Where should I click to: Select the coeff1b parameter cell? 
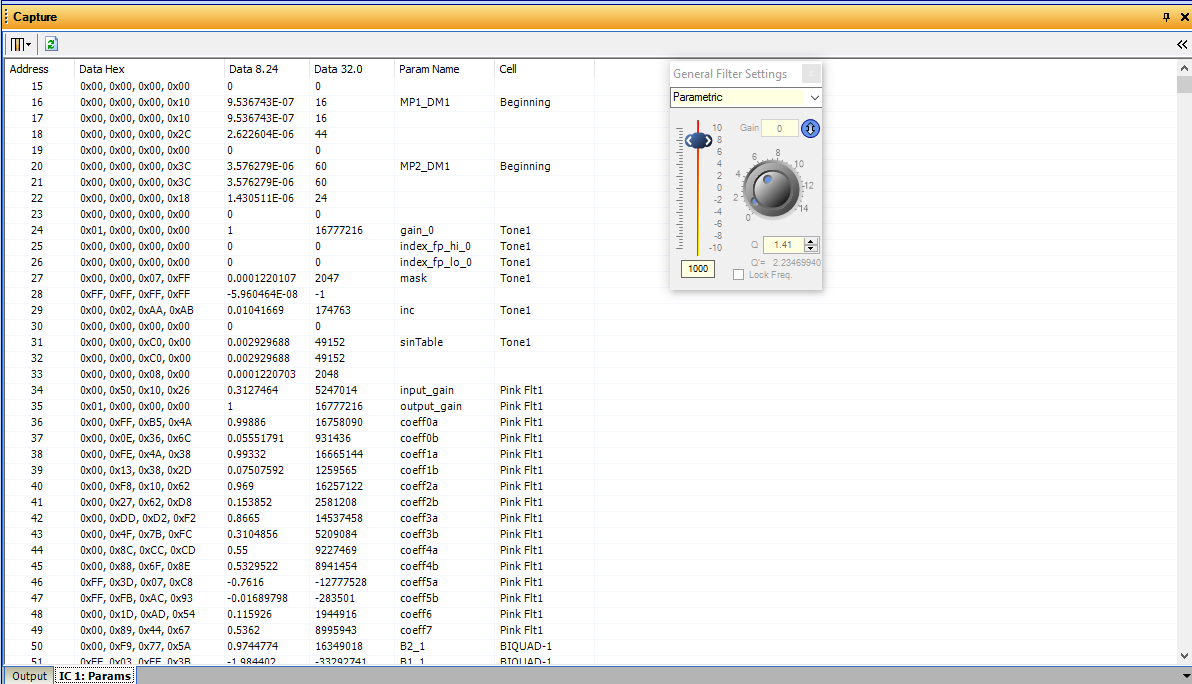coord(419,470)
